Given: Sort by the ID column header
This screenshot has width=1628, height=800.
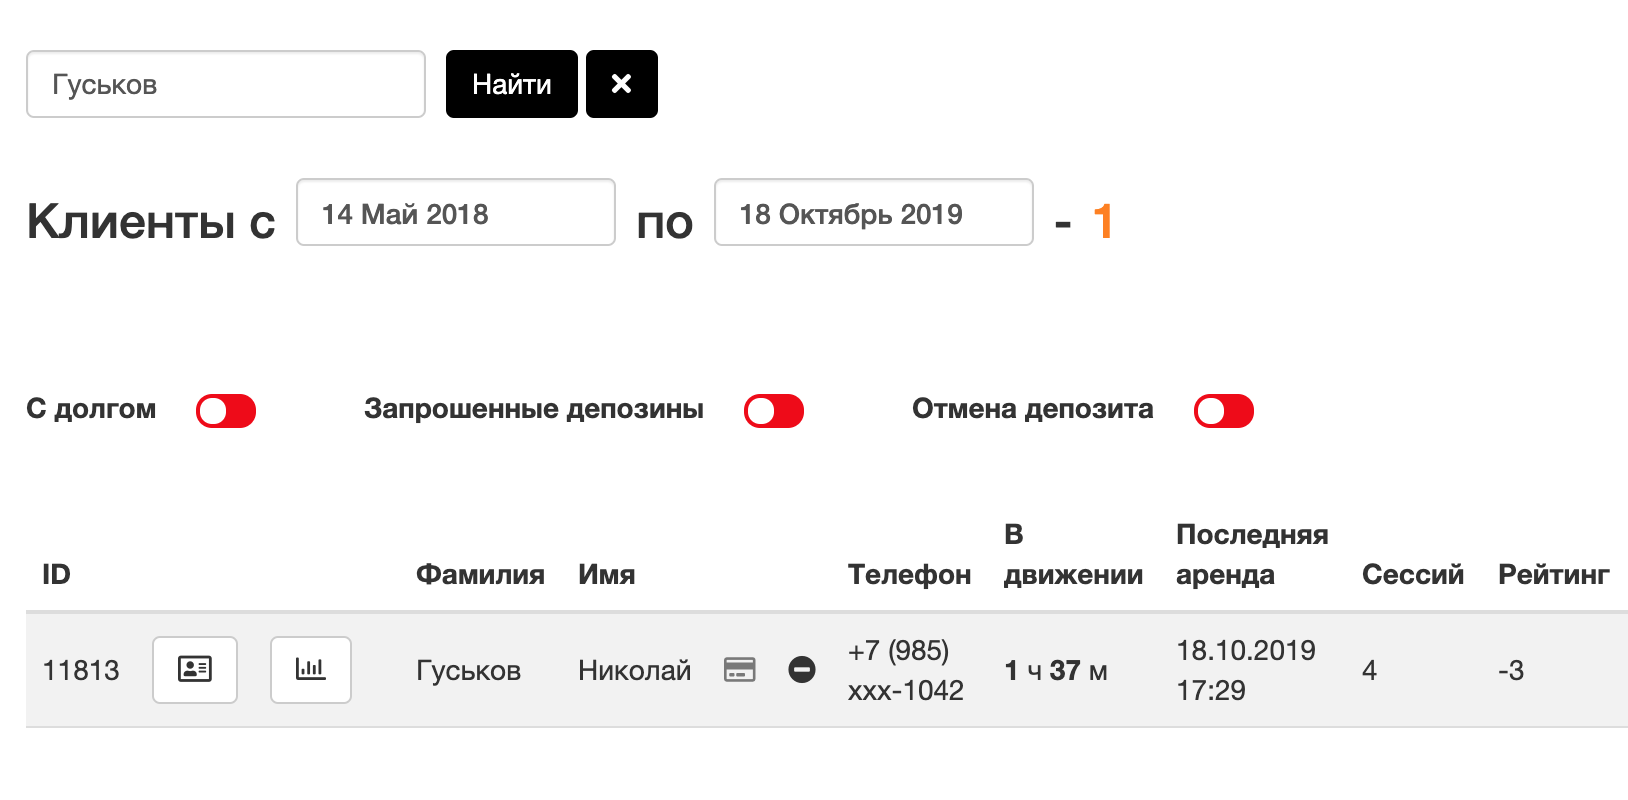Looking at the screenshot, I should (x=56, y=574).
